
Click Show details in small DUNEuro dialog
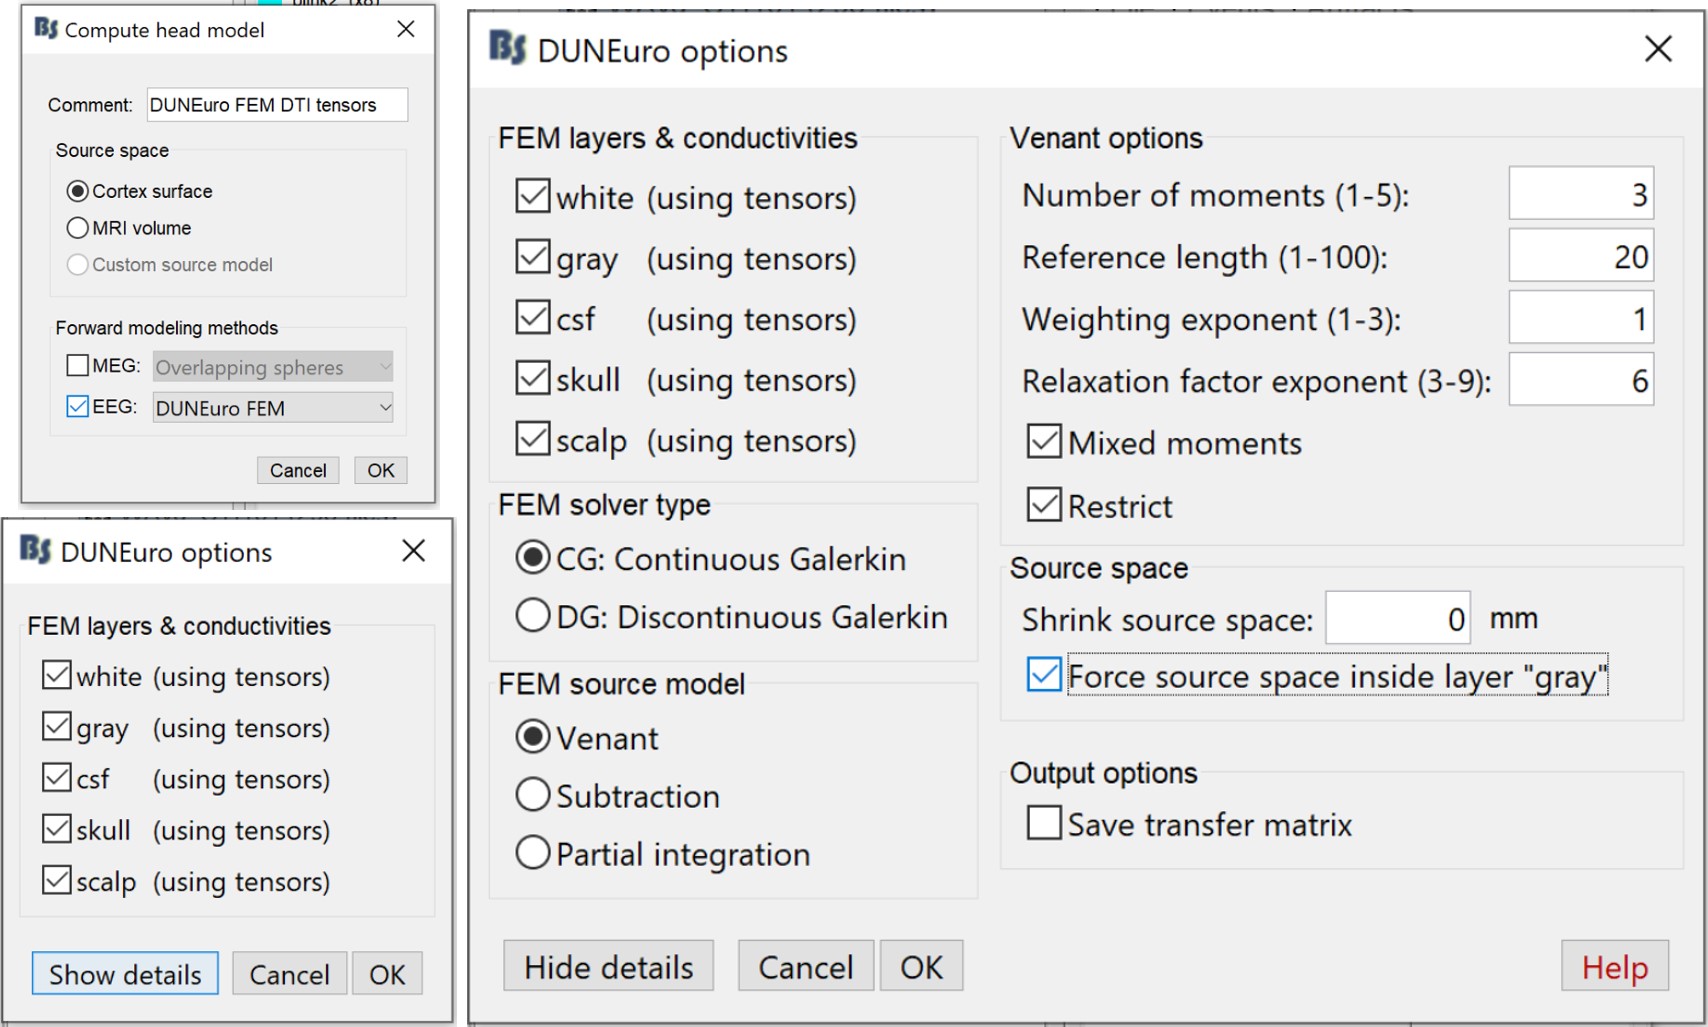coord(125,974)
